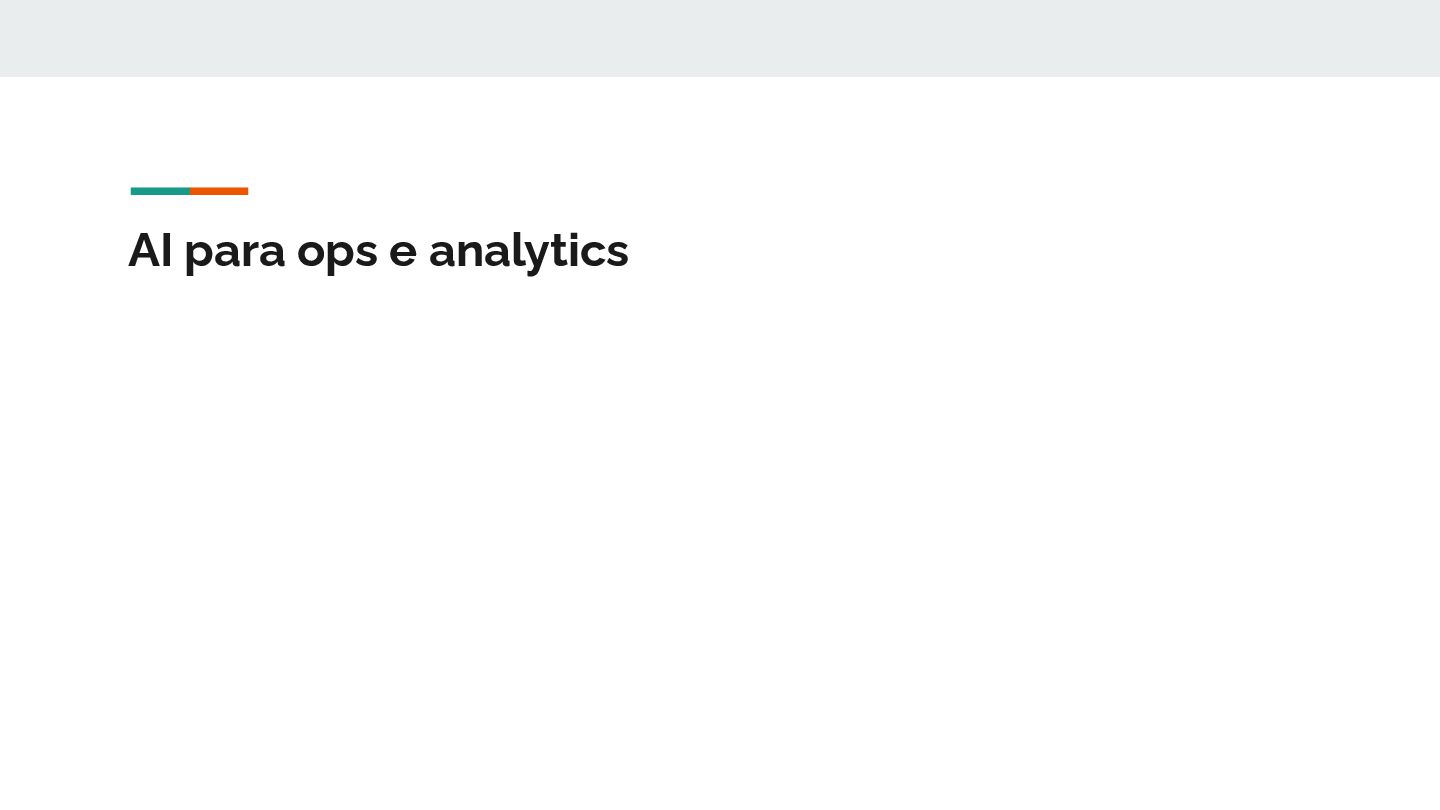Screen dimensions: 1440x810
Task: Click the capital "A" starting the title
Action: (144, 250)
